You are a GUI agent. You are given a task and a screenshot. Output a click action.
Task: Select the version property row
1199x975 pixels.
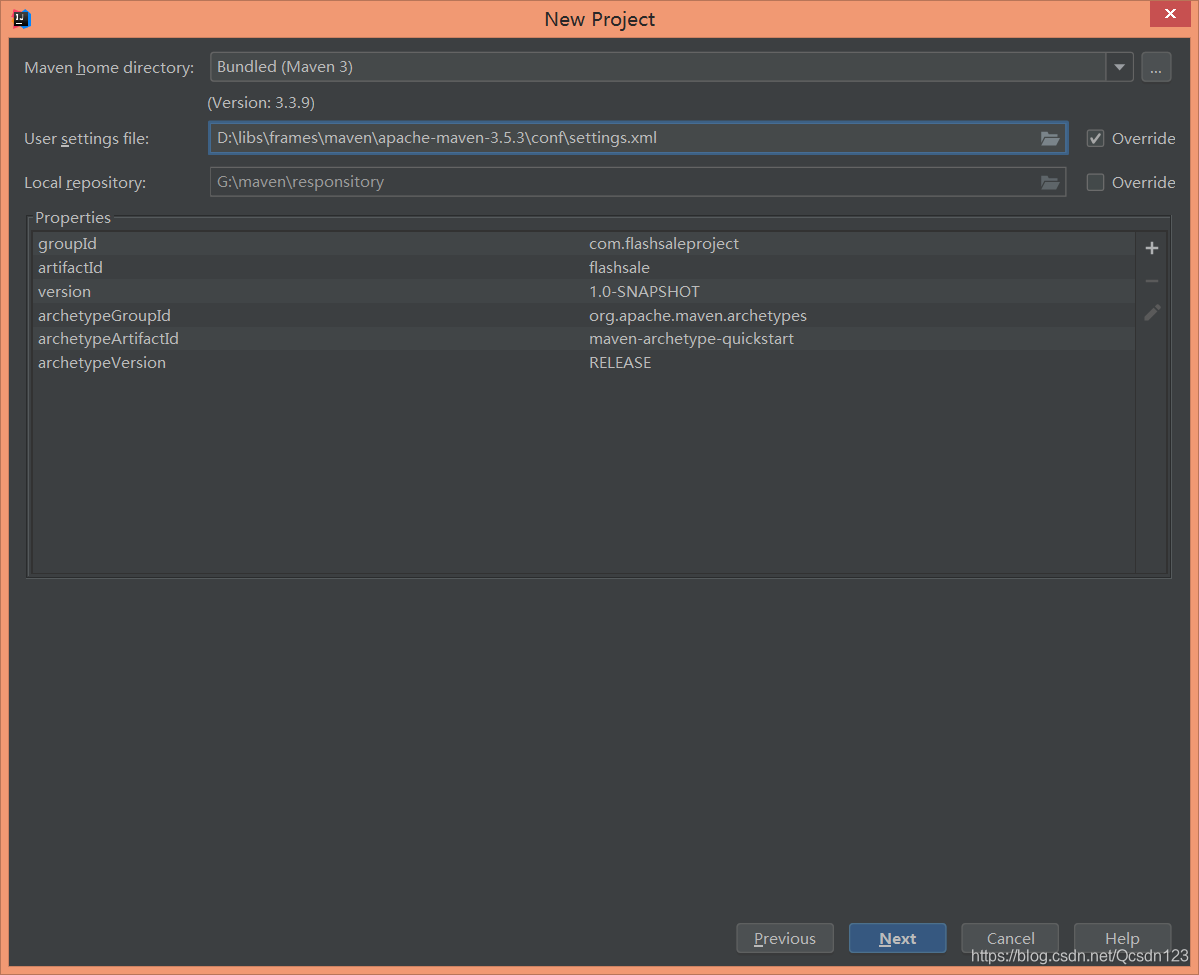coord(583,291)
